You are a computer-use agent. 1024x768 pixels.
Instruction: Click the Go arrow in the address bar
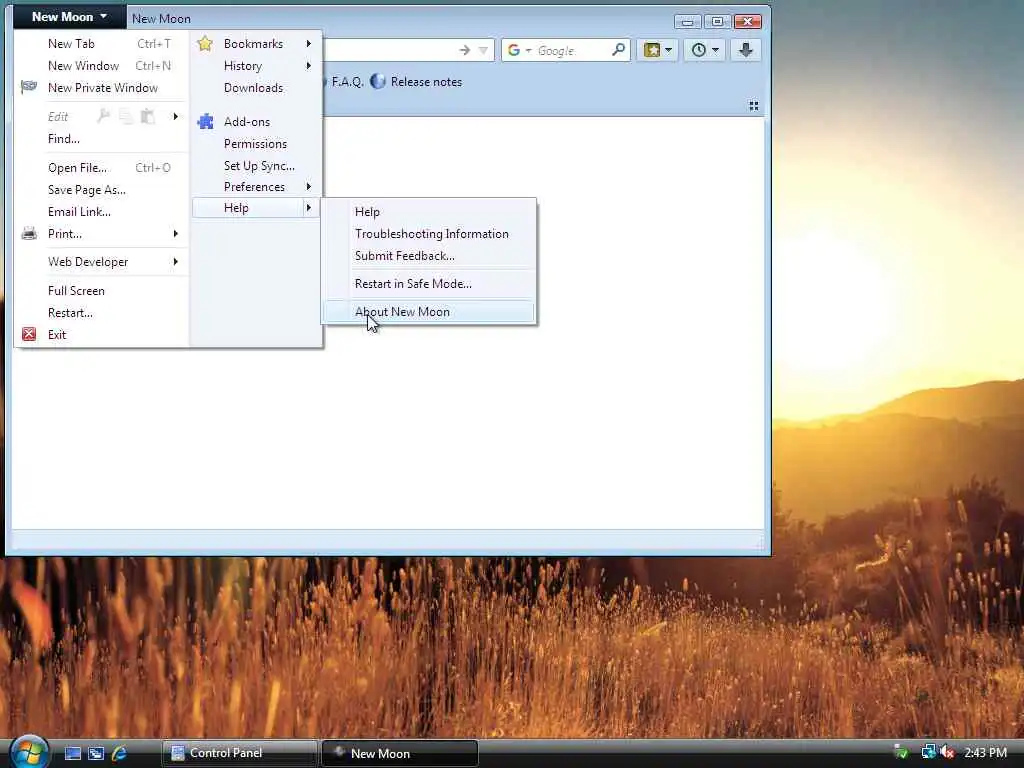pos(464,50)
